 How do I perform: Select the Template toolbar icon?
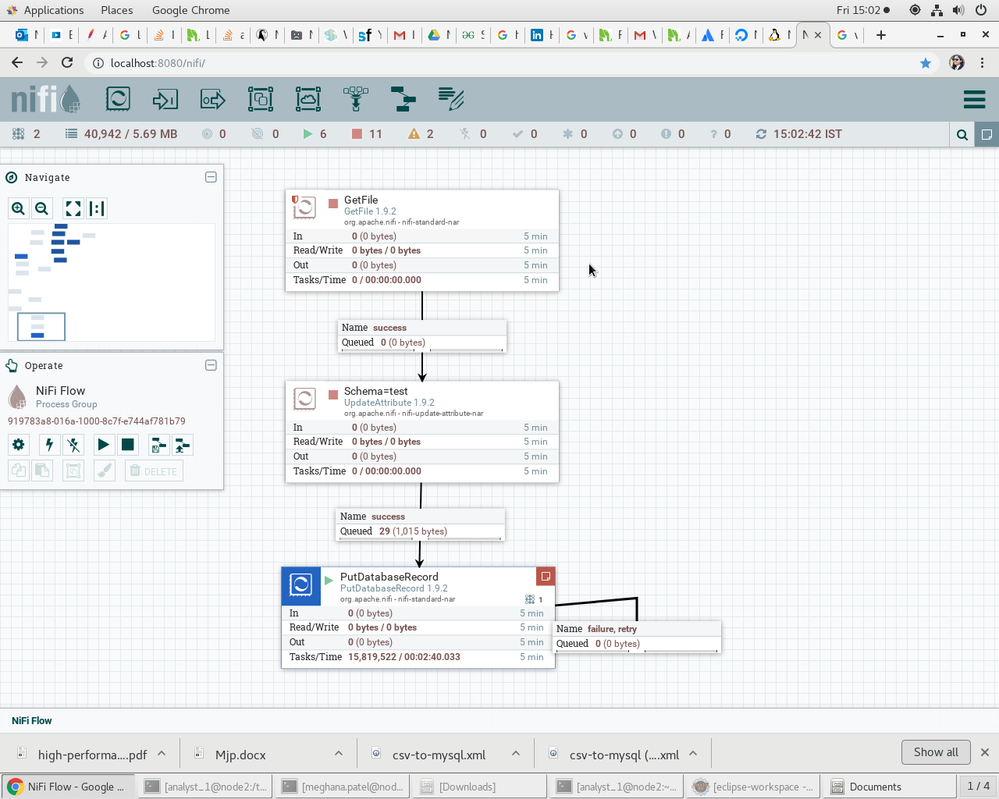(x=403, y=99)
